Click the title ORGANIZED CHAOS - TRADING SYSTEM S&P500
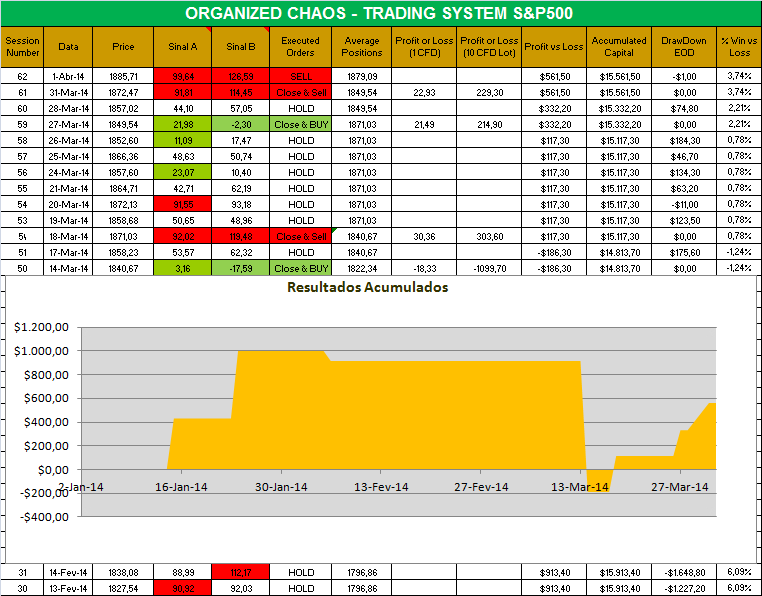 point(379,13)
